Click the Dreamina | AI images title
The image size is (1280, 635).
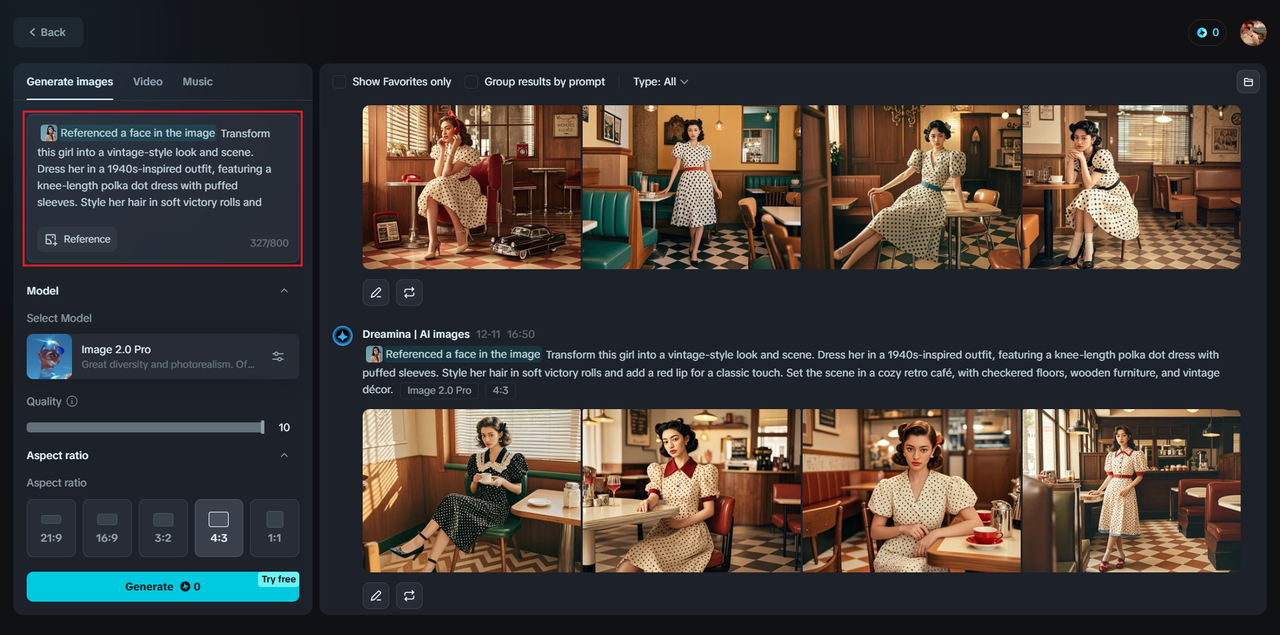point(416,334)
